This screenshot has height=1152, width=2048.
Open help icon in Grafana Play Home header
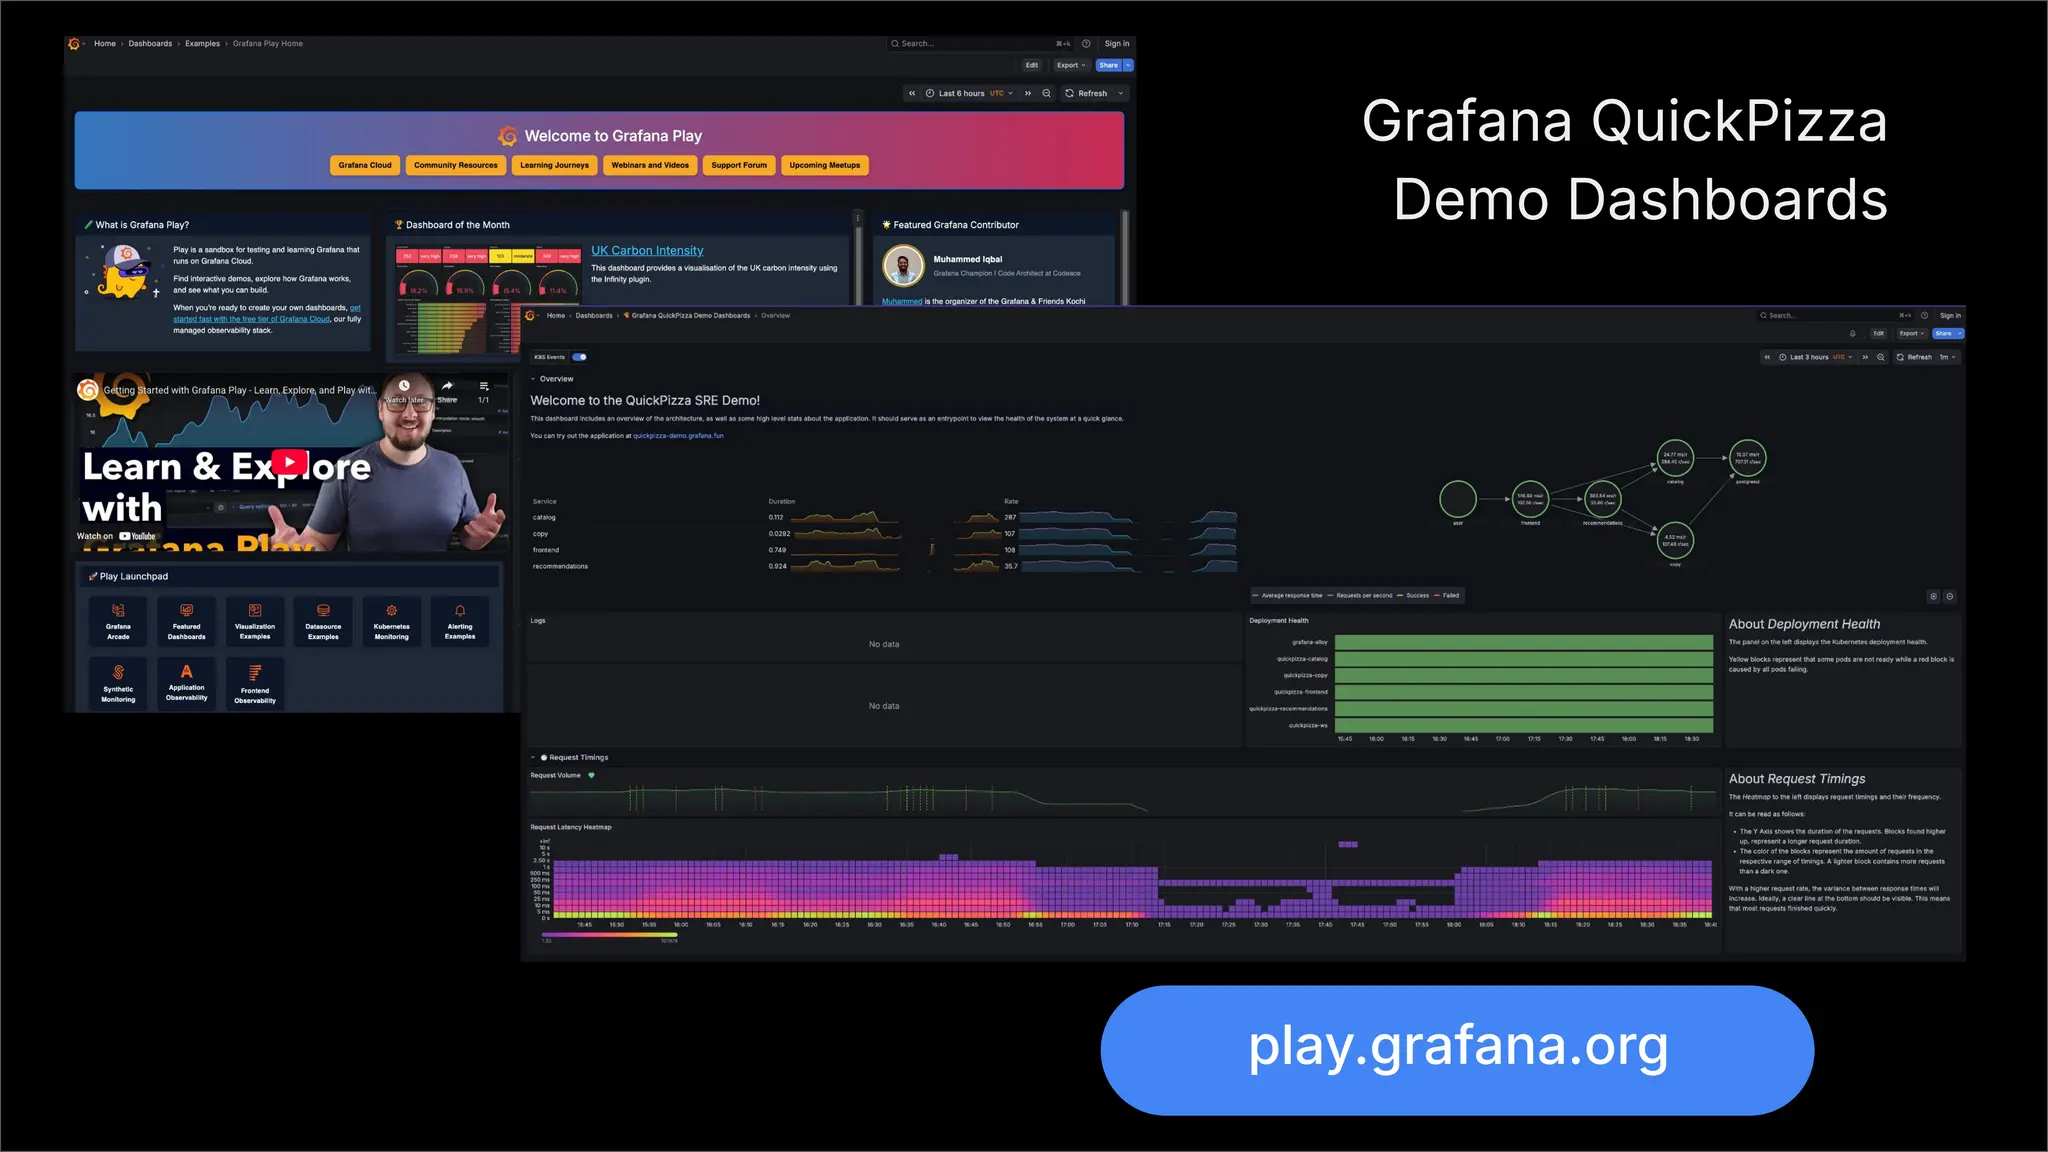coord(1086,43)
